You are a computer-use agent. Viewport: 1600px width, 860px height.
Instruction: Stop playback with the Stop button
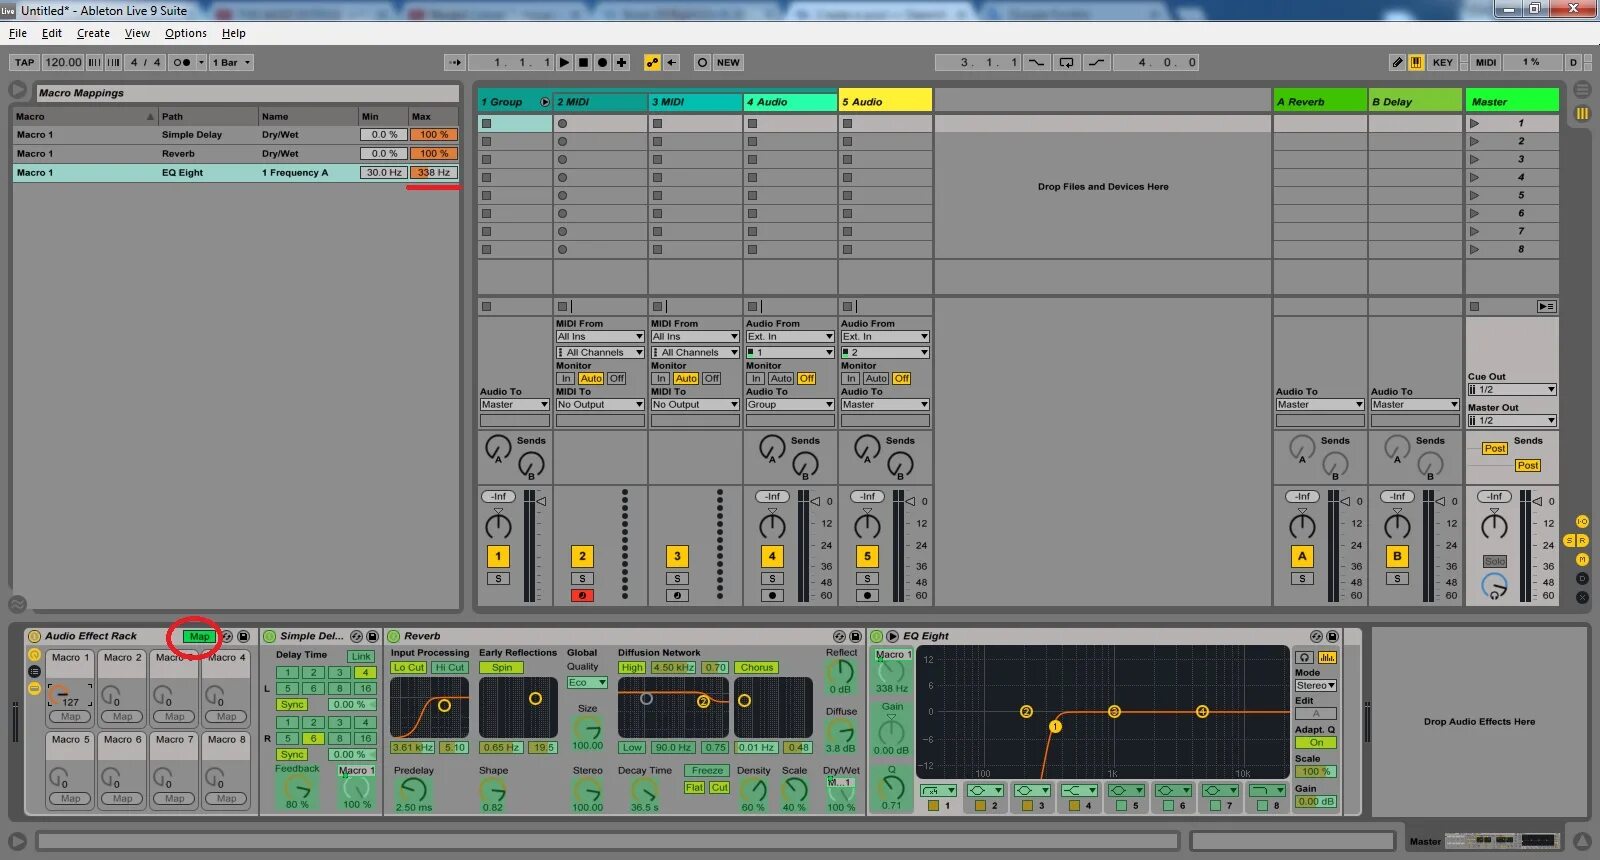[584, 62]
